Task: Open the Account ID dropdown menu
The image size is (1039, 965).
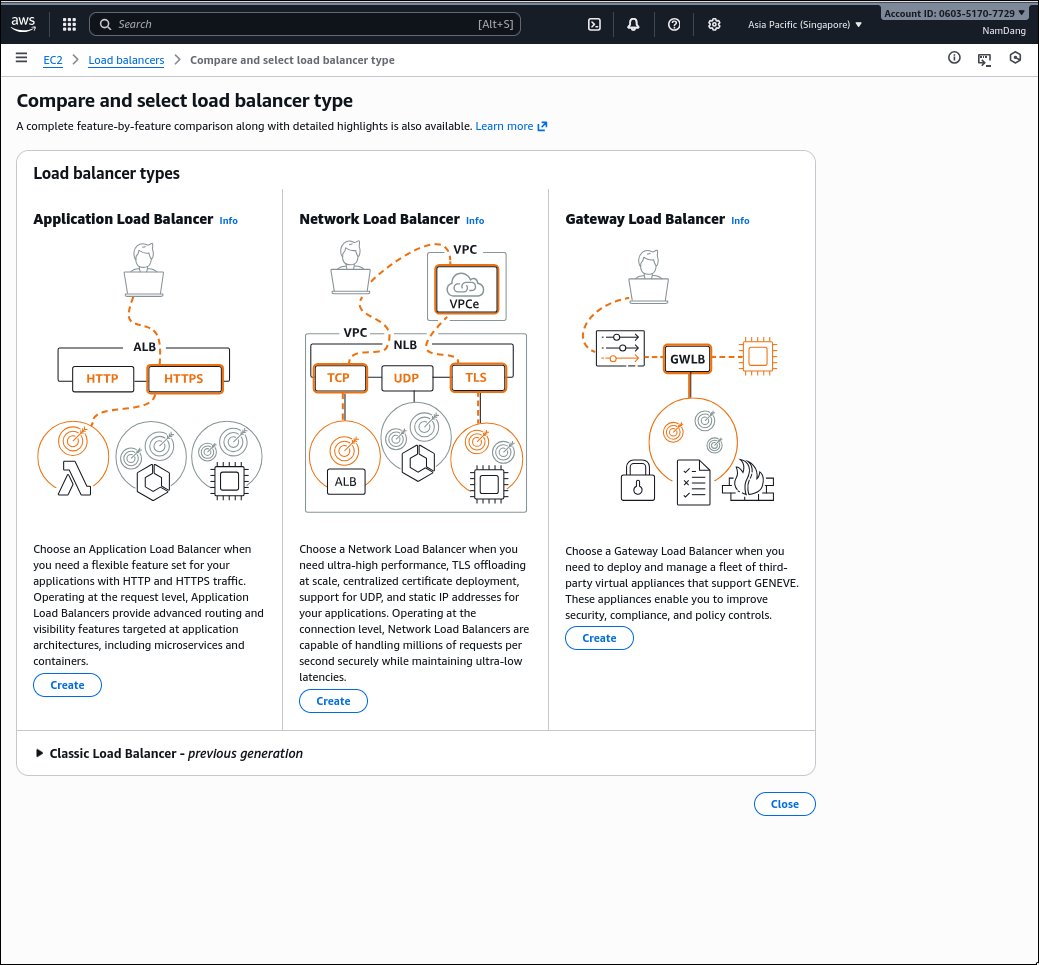Action: coord(954,13)
